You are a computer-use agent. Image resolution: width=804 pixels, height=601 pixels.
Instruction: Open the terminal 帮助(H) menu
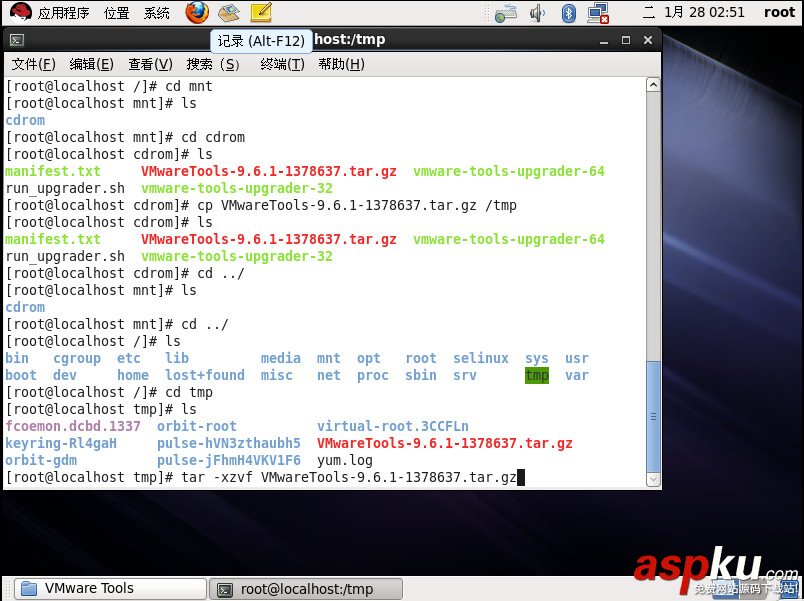coord(341,64)
